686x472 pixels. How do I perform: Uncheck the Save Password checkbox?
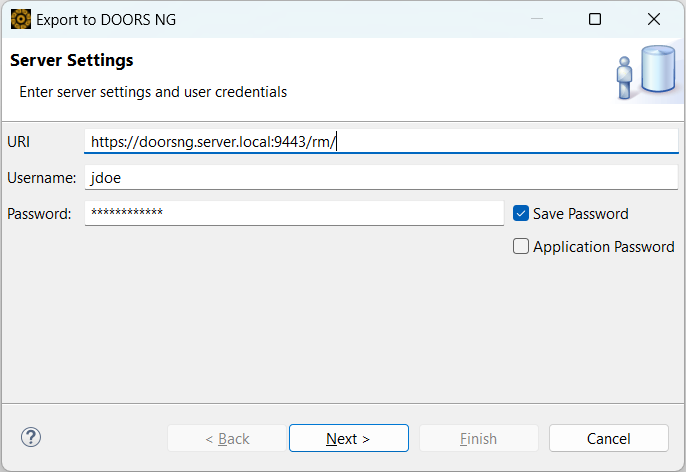pyautogui.click(x=521, y=213)
